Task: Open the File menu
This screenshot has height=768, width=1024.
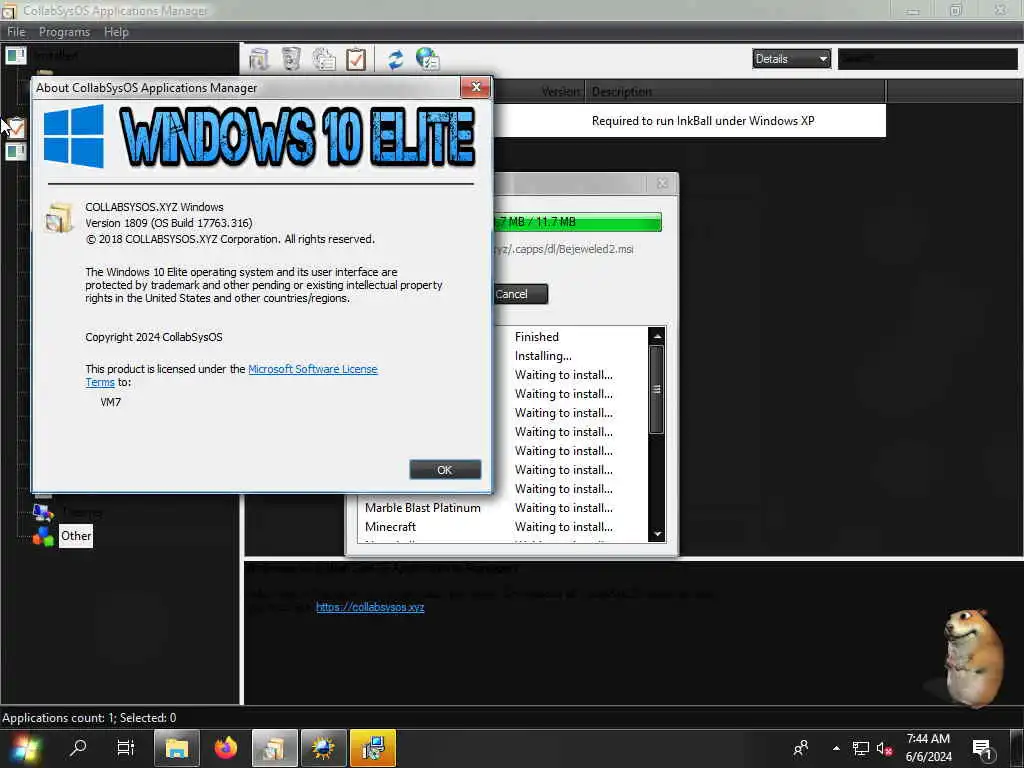Action: coord(16,32)
